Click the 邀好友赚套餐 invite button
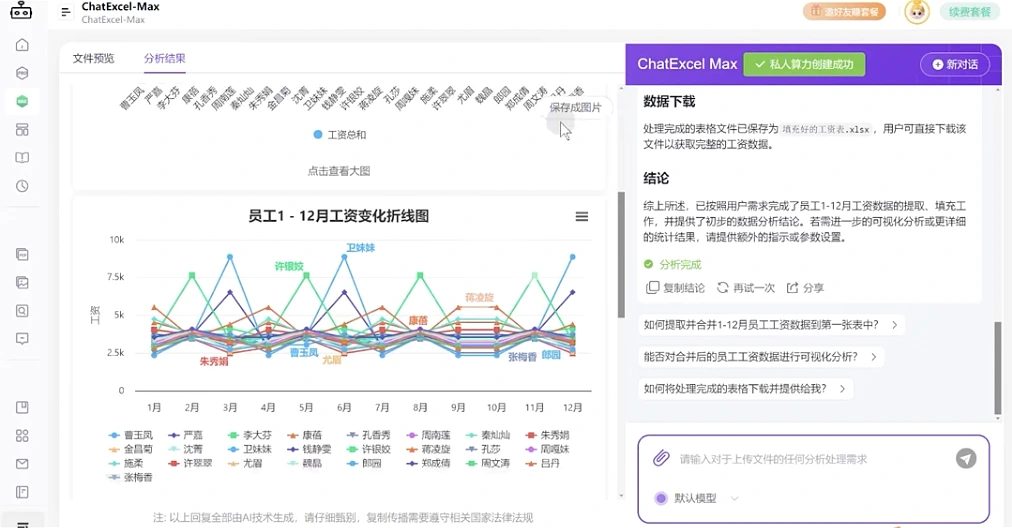The height and width of the screenshot is (528, 1012). pyautogui.click(x=844, y=12)
